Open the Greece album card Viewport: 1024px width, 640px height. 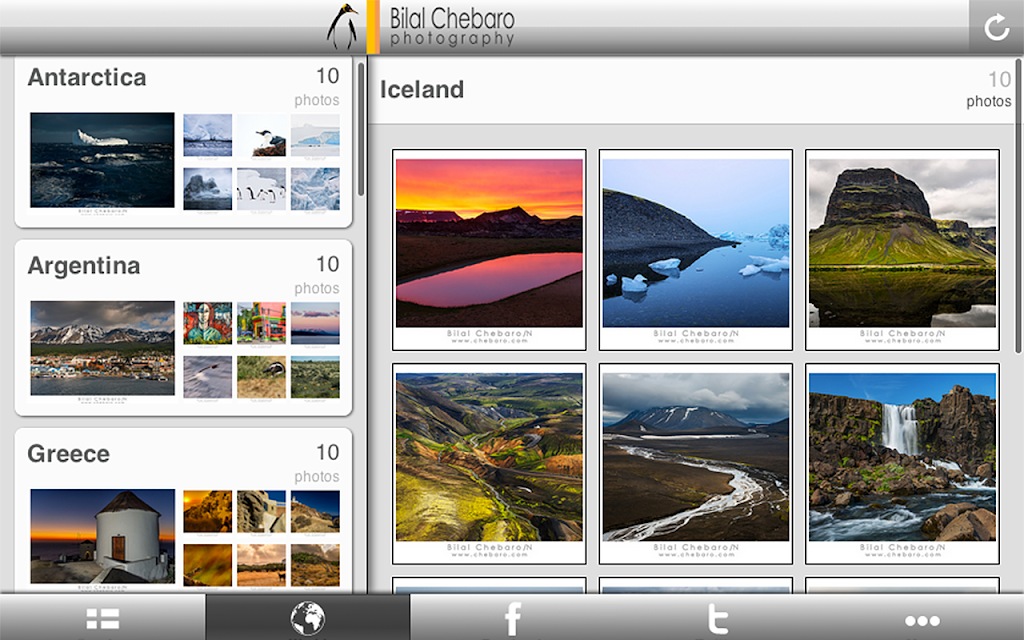click(184, 511)
